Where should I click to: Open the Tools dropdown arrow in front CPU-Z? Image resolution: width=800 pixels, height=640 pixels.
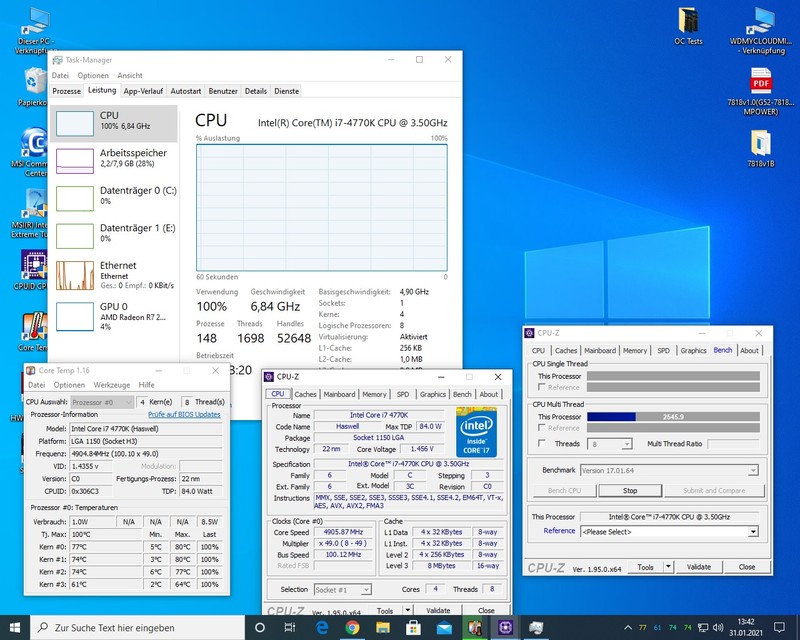(x=408, y=610)
